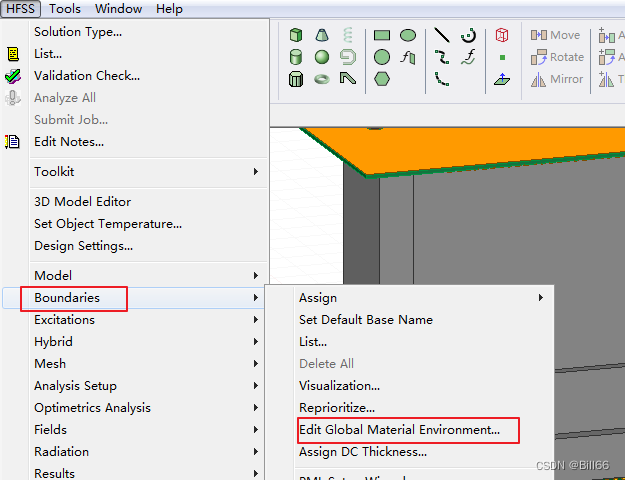Select the Draw regular polygon hexagon tool
The width and height of the screenshot is (625, 480).
coord(382,79)
